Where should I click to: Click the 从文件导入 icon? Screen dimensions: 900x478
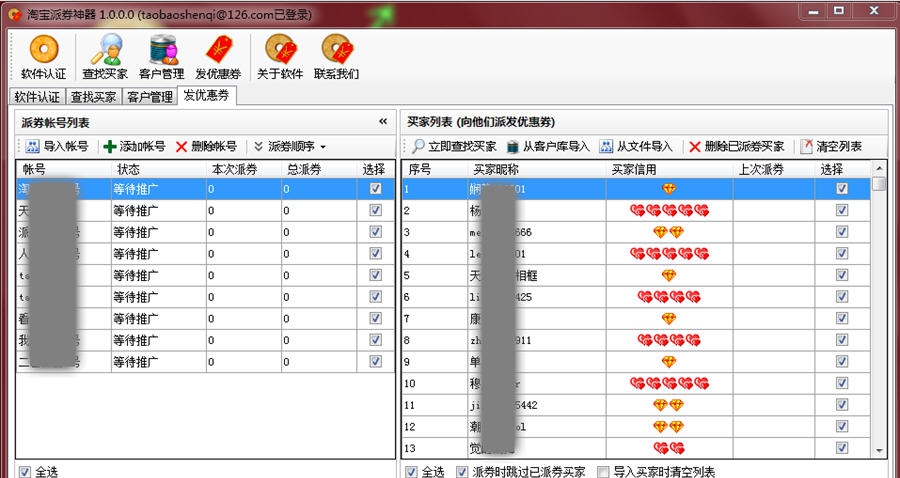click(x=606, y=146)
